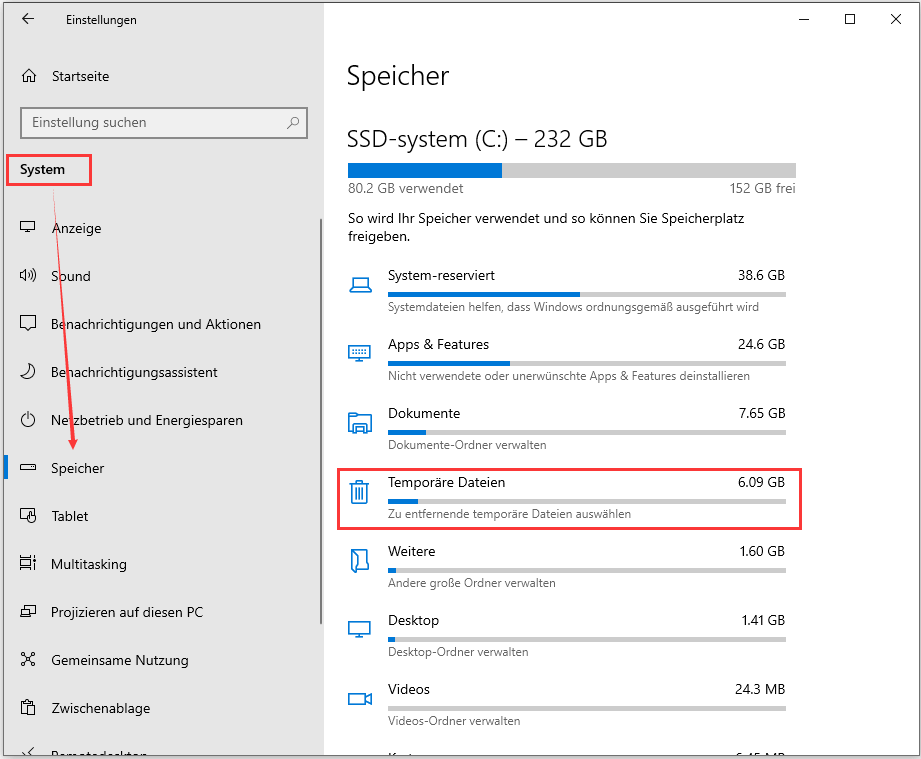Open the Anzeige settings page
Screen dimensions: 921x759
[x=162, y=227]
